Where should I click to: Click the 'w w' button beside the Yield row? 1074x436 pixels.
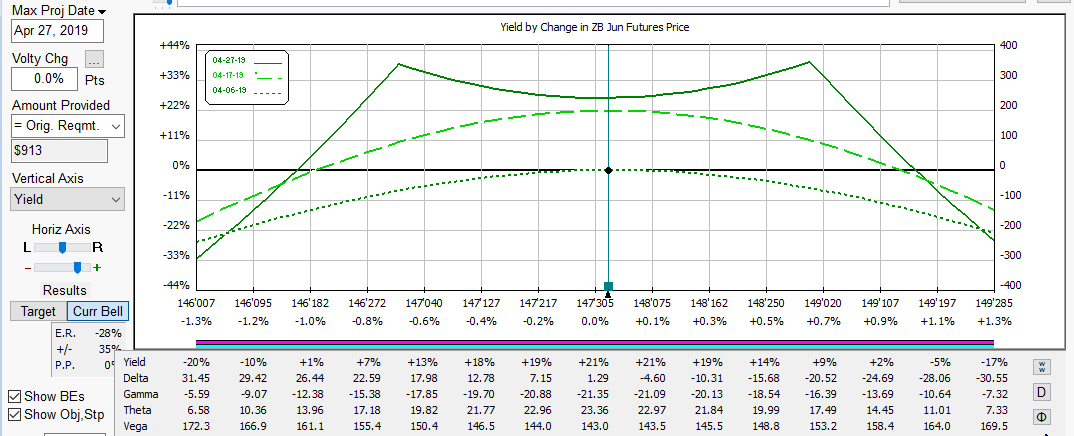coord(1042,367)
